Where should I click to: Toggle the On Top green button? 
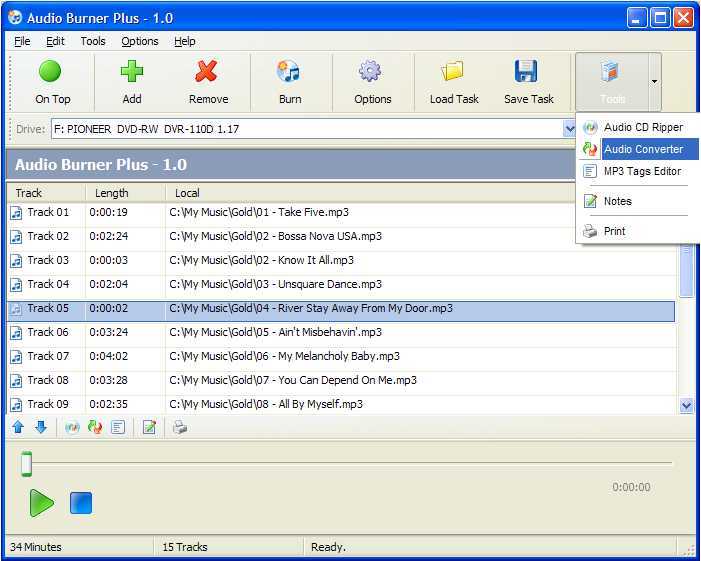coord(50,72)
